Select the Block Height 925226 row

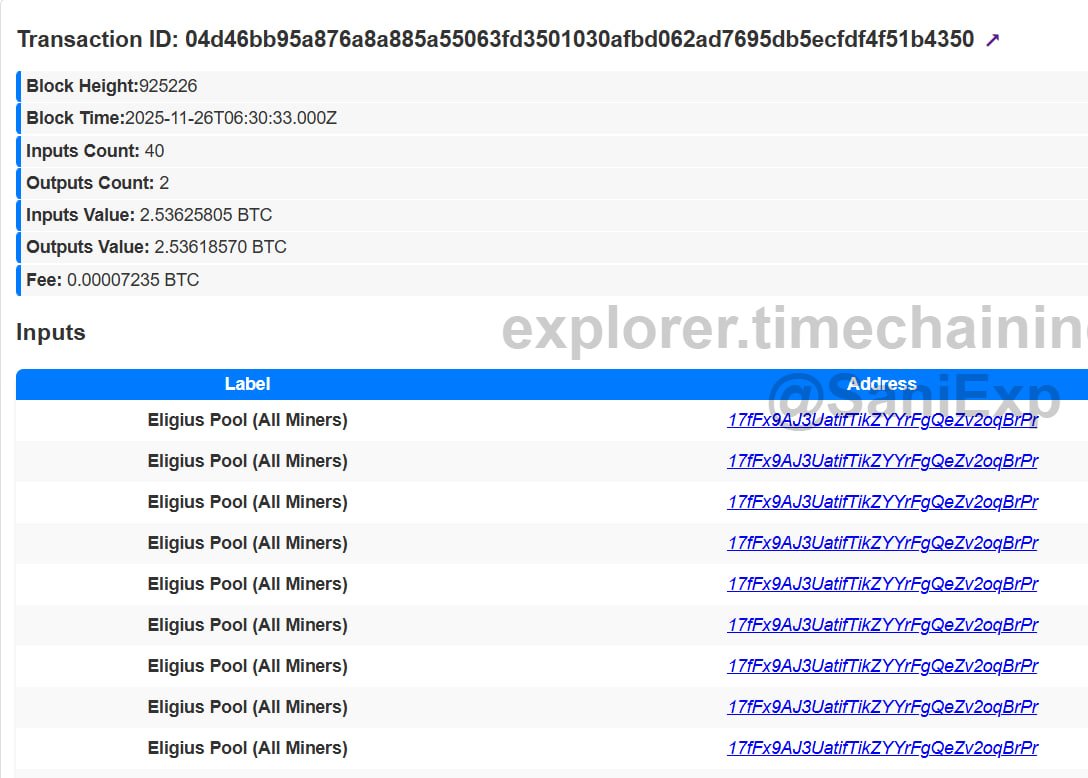point(552,86)
